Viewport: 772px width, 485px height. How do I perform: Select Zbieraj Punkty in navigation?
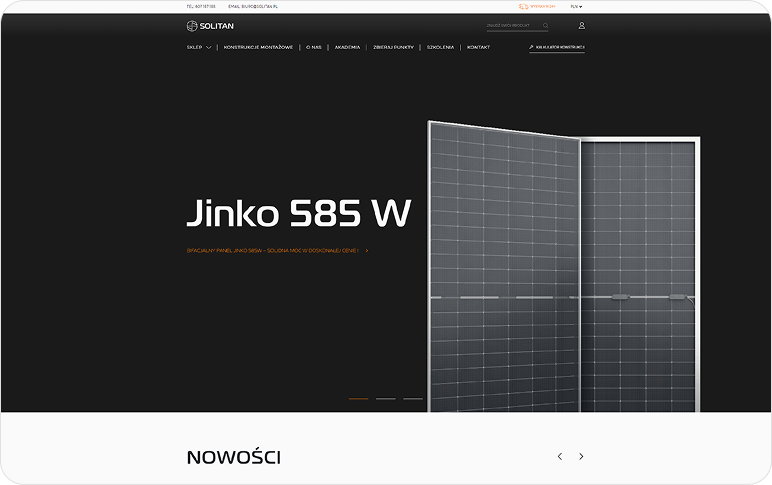click(x=393, y=47)
